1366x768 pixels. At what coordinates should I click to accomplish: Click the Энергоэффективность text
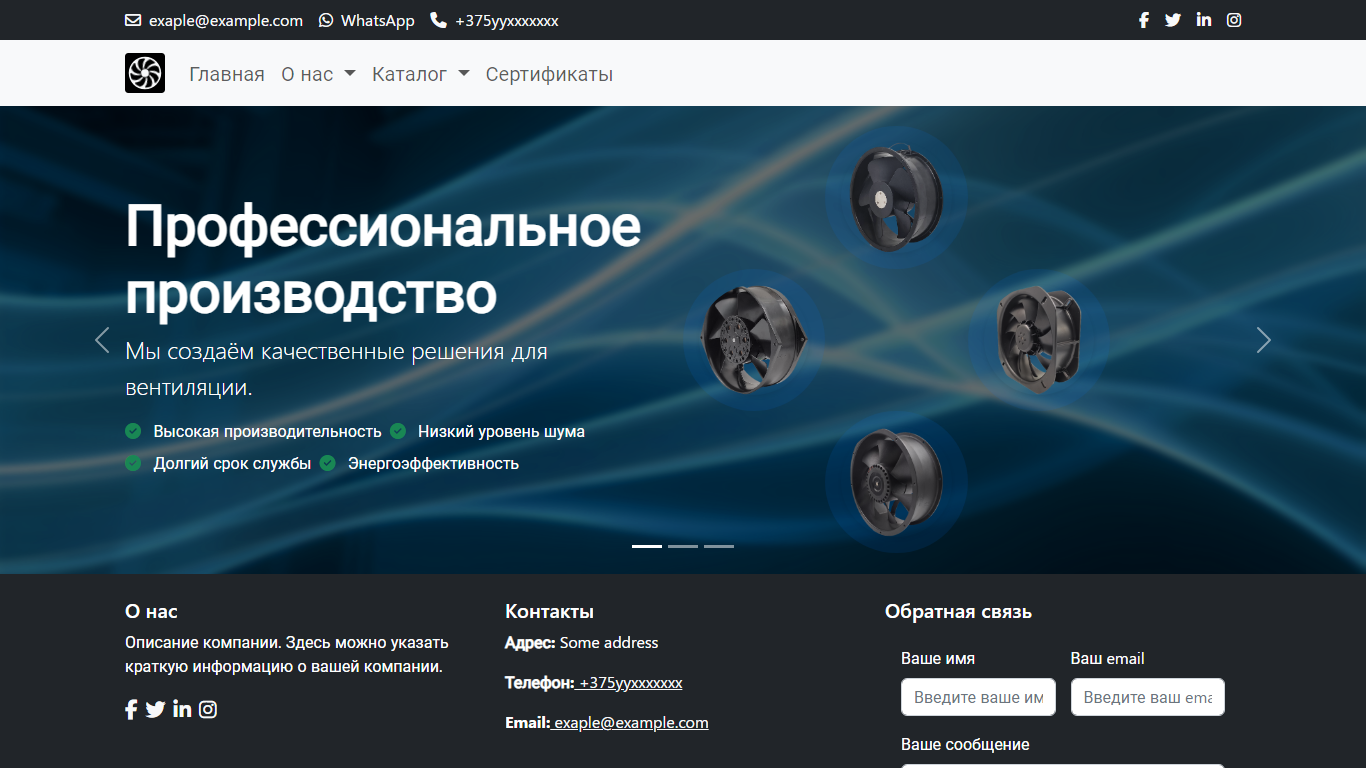tap(433, 463)
